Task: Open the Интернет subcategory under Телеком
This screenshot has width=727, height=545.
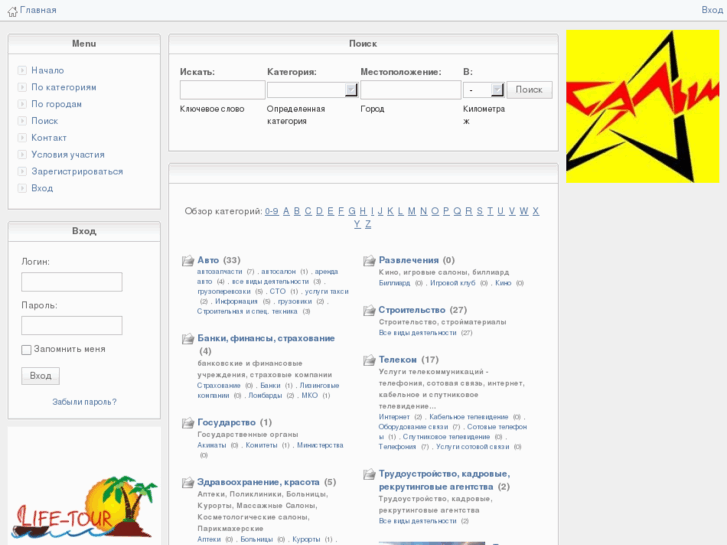Action: (x=394, y=417)
